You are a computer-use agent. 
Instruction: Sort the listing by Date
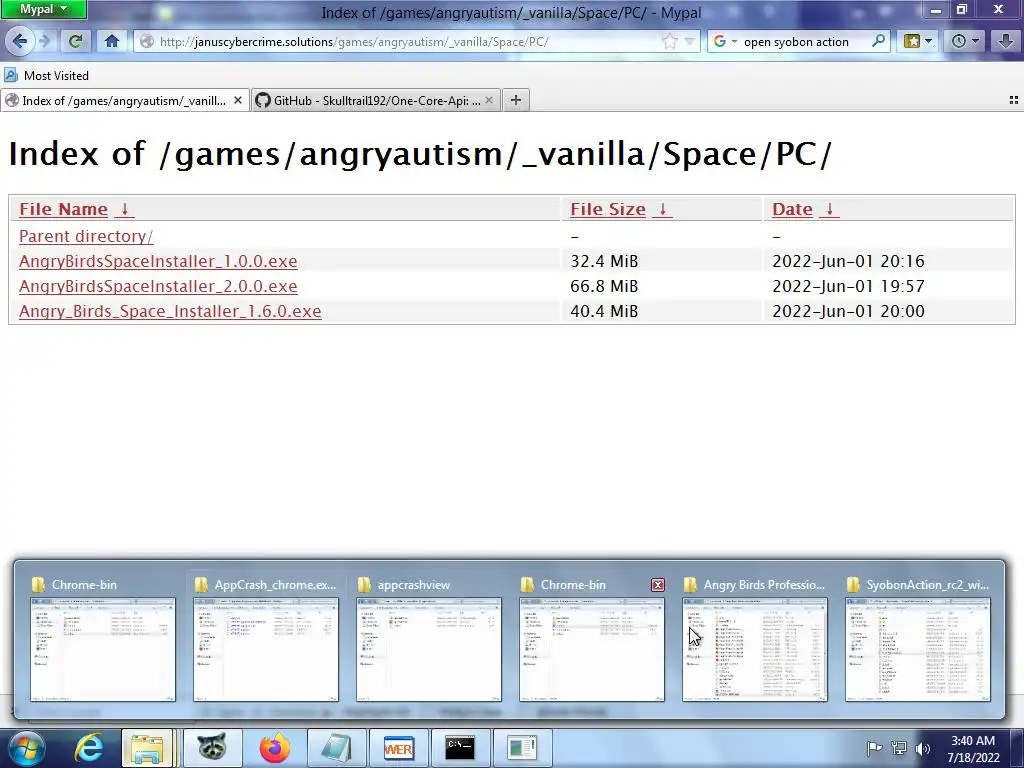click(x=792, y=209)
